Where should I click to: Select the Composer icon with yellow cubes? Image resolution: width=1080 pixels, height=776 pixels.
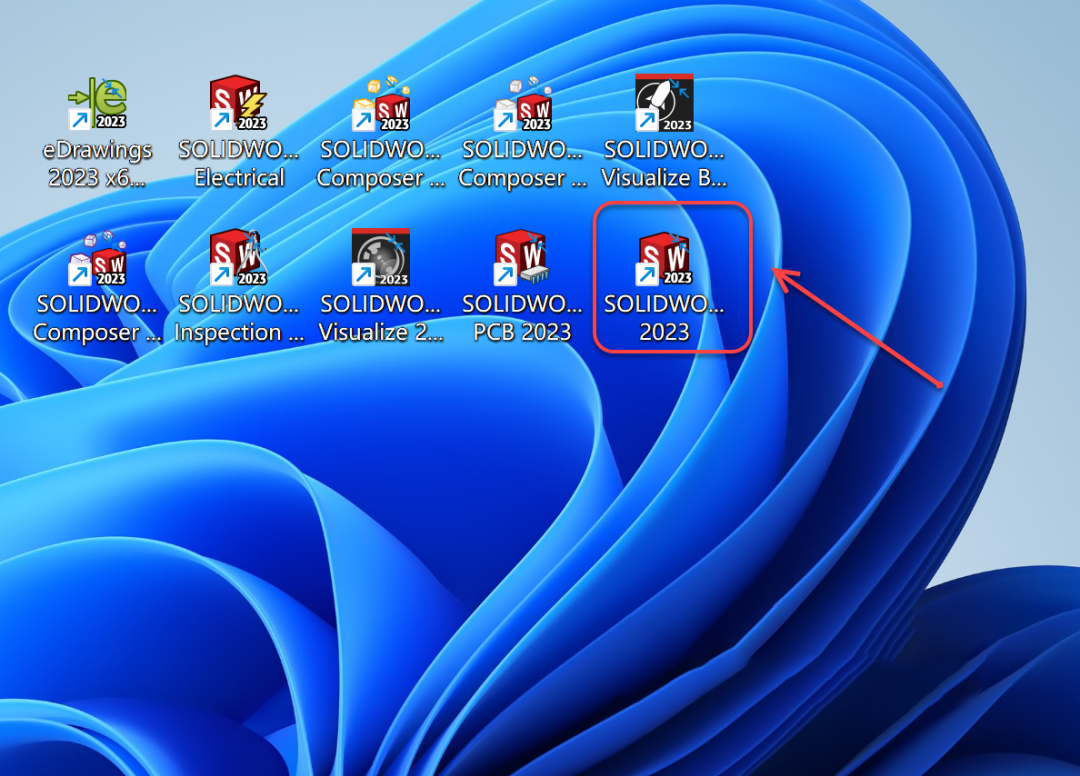coord(381,104)
